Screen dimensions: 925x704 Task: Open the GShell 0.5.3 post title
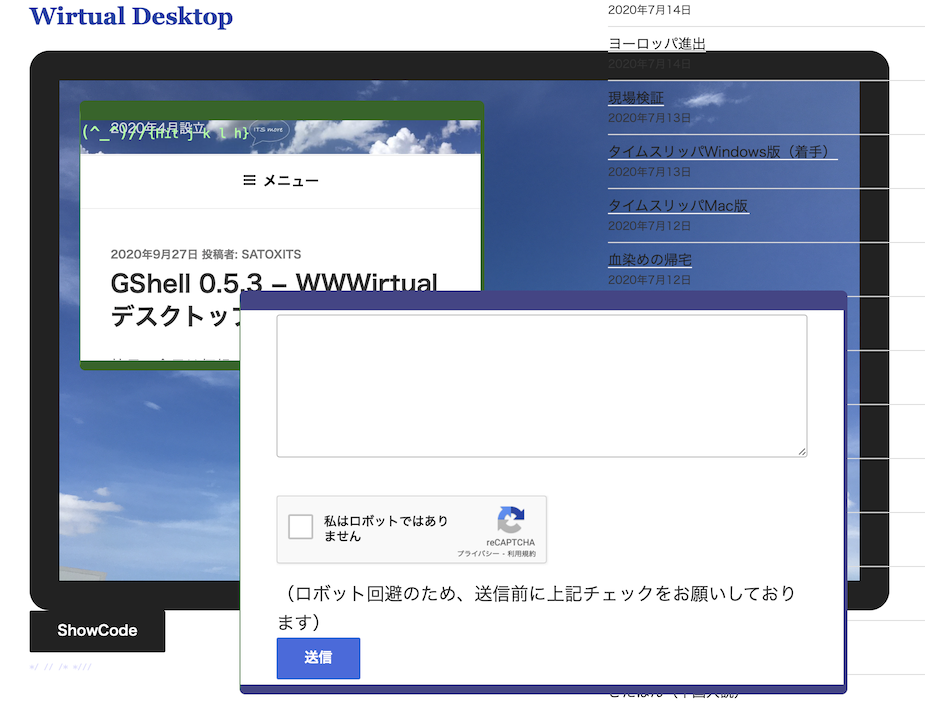click(274, 285)
